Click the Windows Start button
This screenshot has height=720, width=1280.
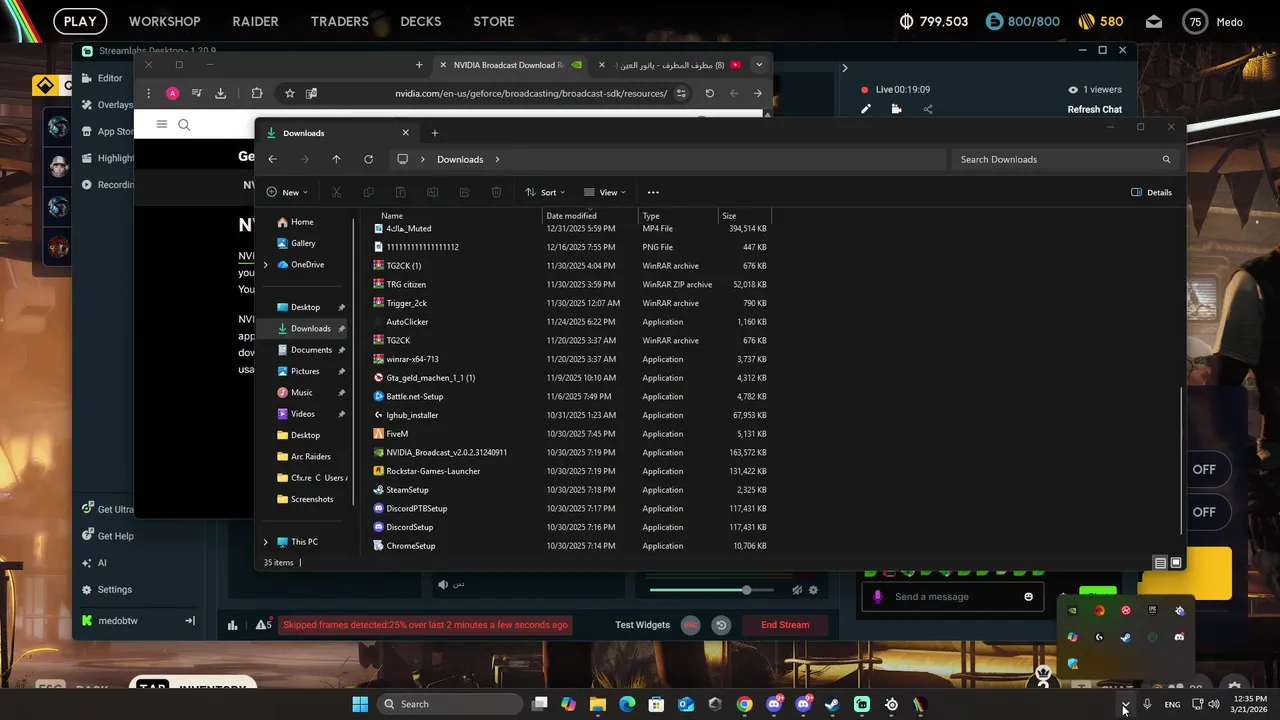coord(360,704)
